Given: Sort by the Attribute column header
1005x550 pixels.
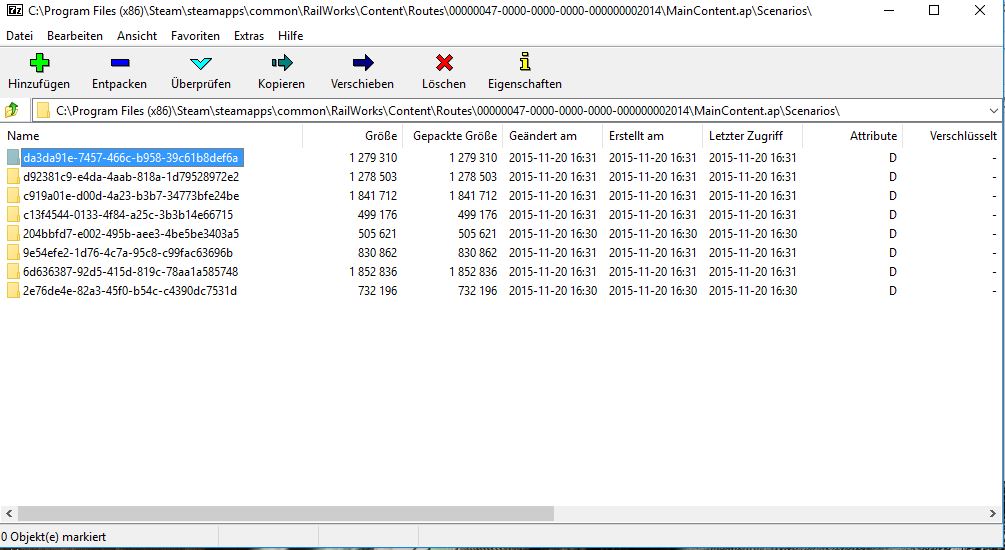Looking at the screenshot, I should click(852, 136).
